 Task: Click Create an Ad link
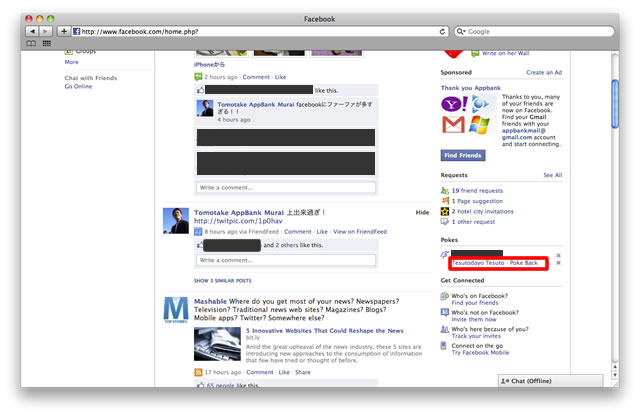point(544,72)
